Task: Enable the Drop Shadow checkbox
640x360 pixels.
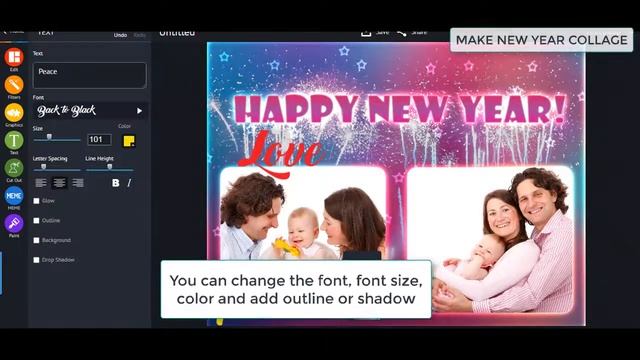Action: tap(36, 260)
